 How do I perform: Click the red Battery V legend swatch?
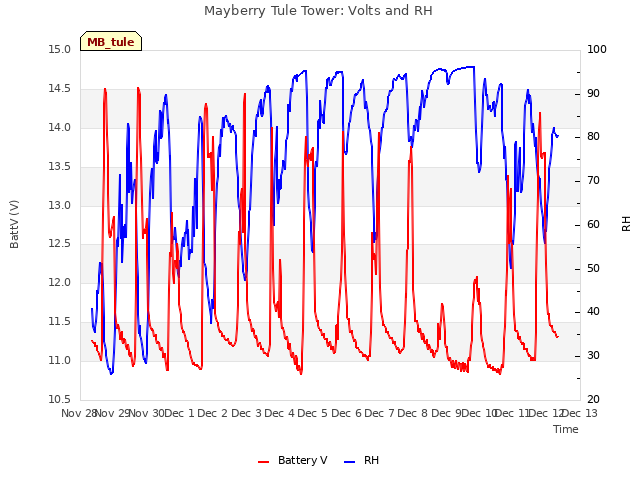pos(264,462)
